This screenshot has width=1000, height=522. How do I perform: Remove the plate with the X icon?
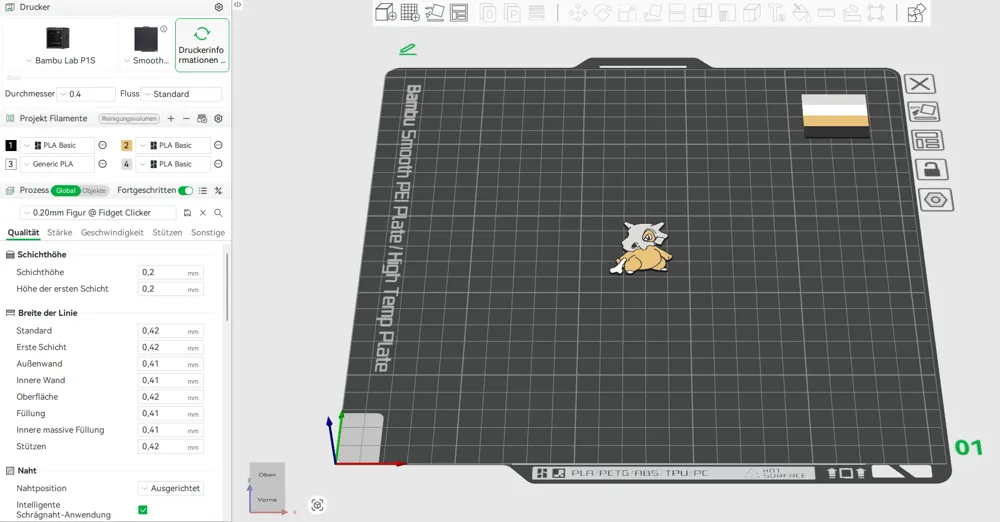[x=920, y=84]
